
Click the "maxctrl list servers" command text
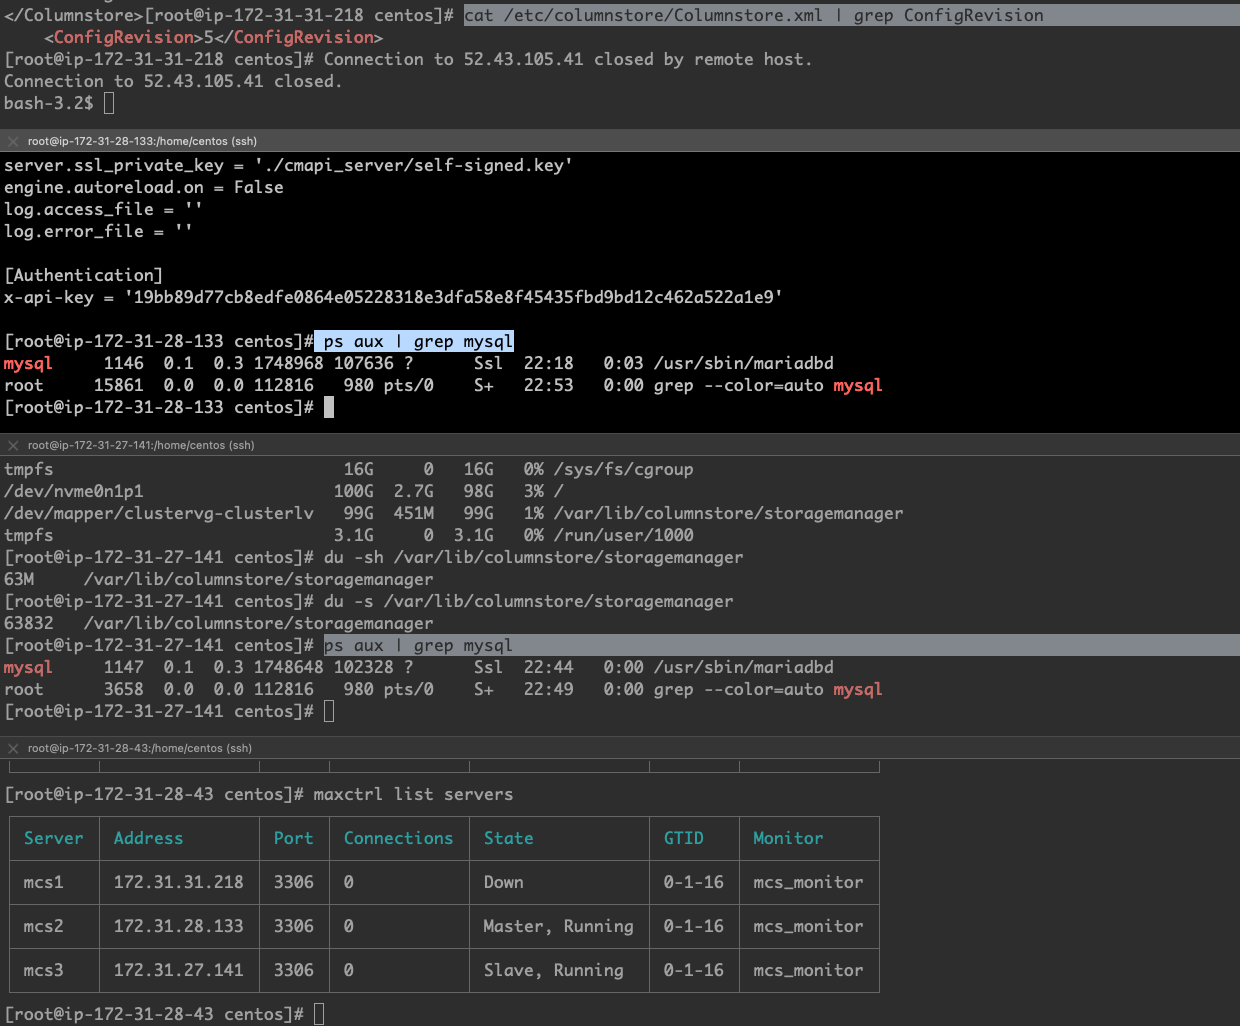pos(413,794)
